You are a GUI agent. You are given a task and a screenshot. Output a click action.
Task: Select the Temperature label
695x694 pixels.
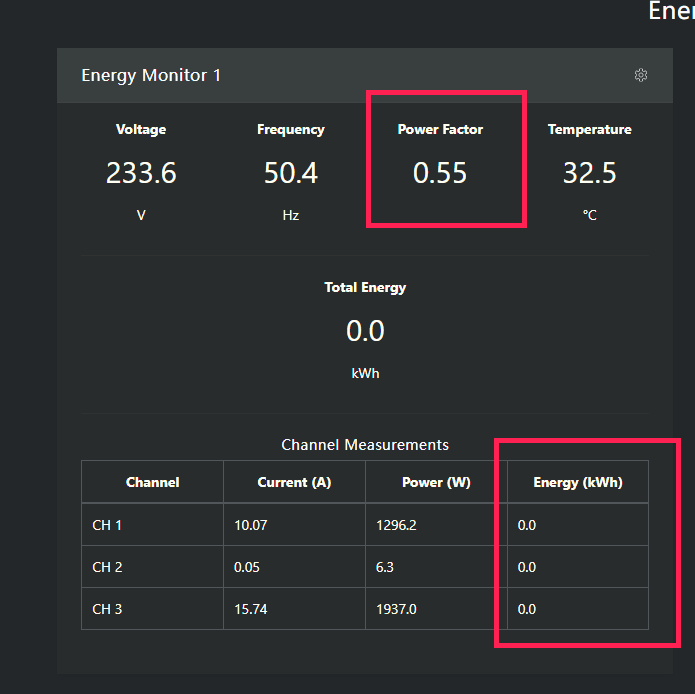pyautogui.click(x=590, y=129)
